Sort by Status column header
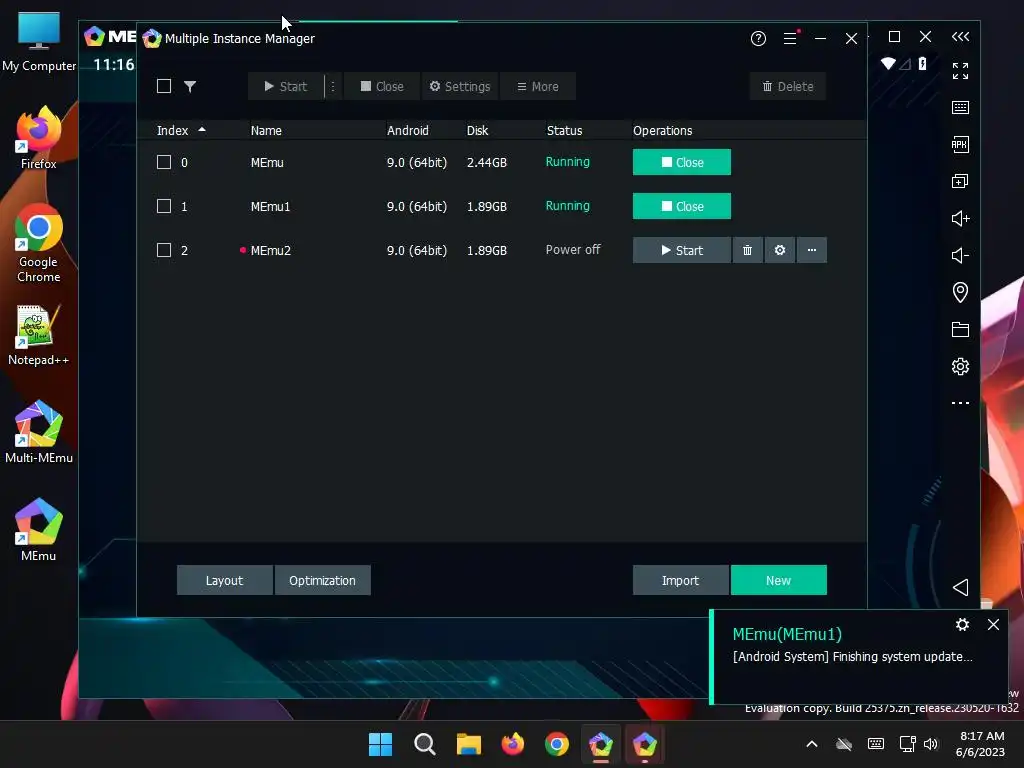The image size is (1024, 768). click(564, 131)
